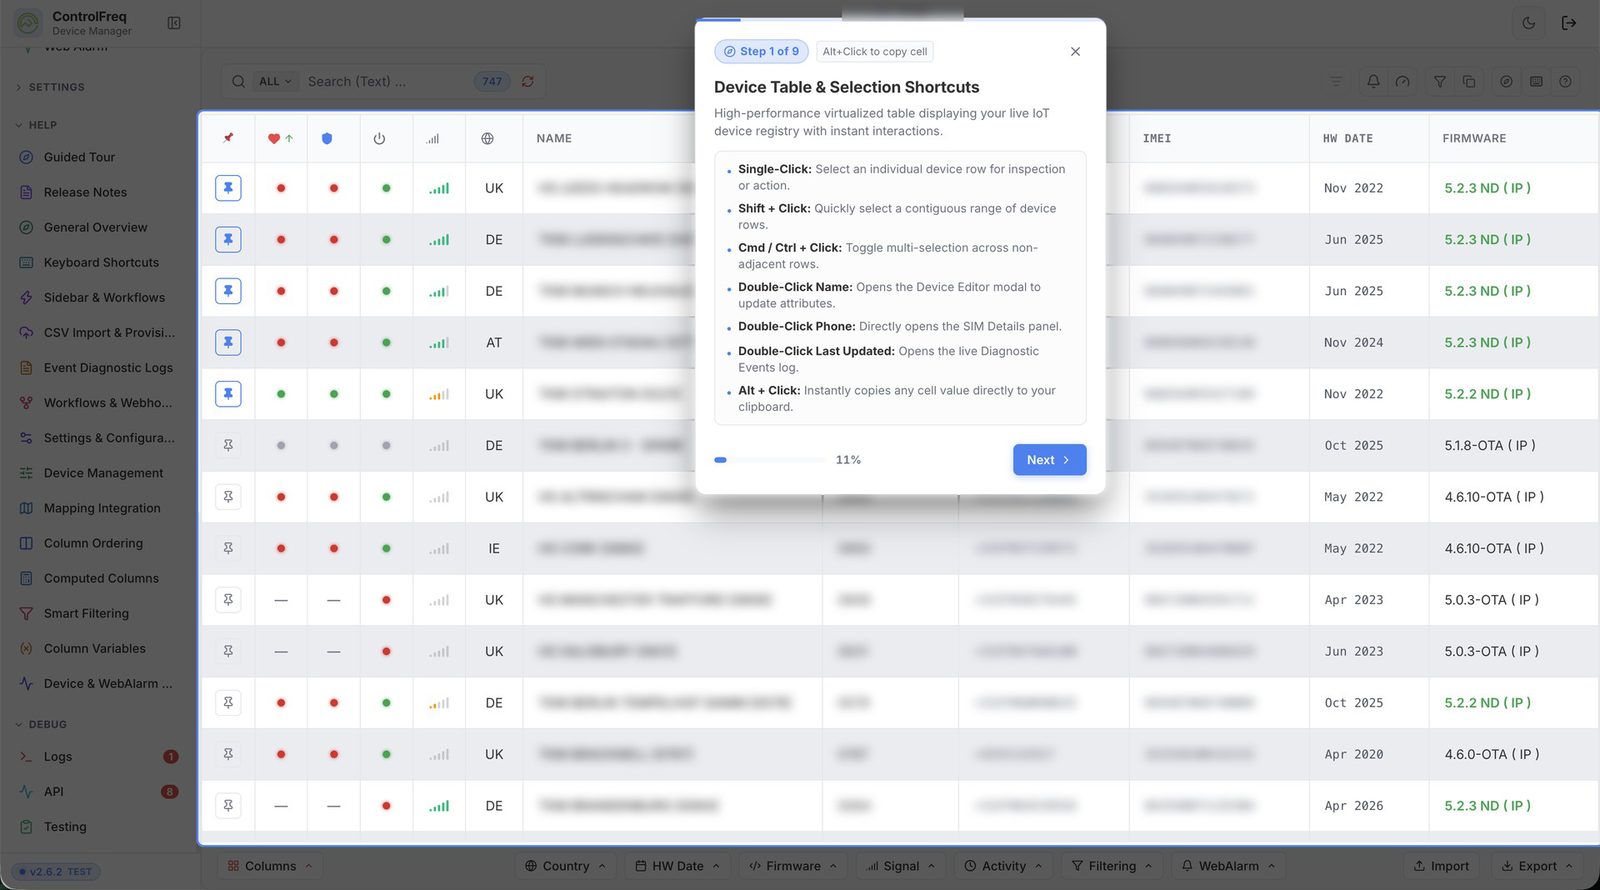This screenshot has width=1600, height=890.
Task: Click the tour progress bar at 11%
Action: point(770,460)
